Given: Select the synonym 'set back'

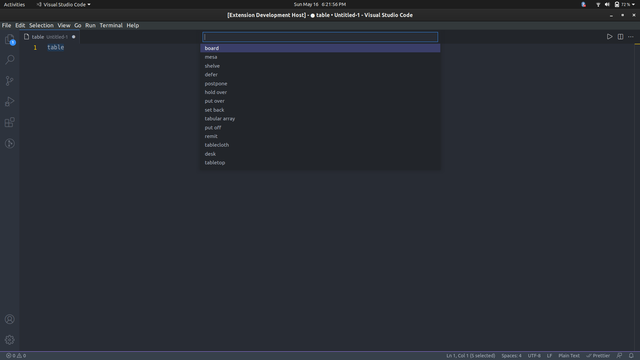Looking at the screenshot, I should point(320,110).
